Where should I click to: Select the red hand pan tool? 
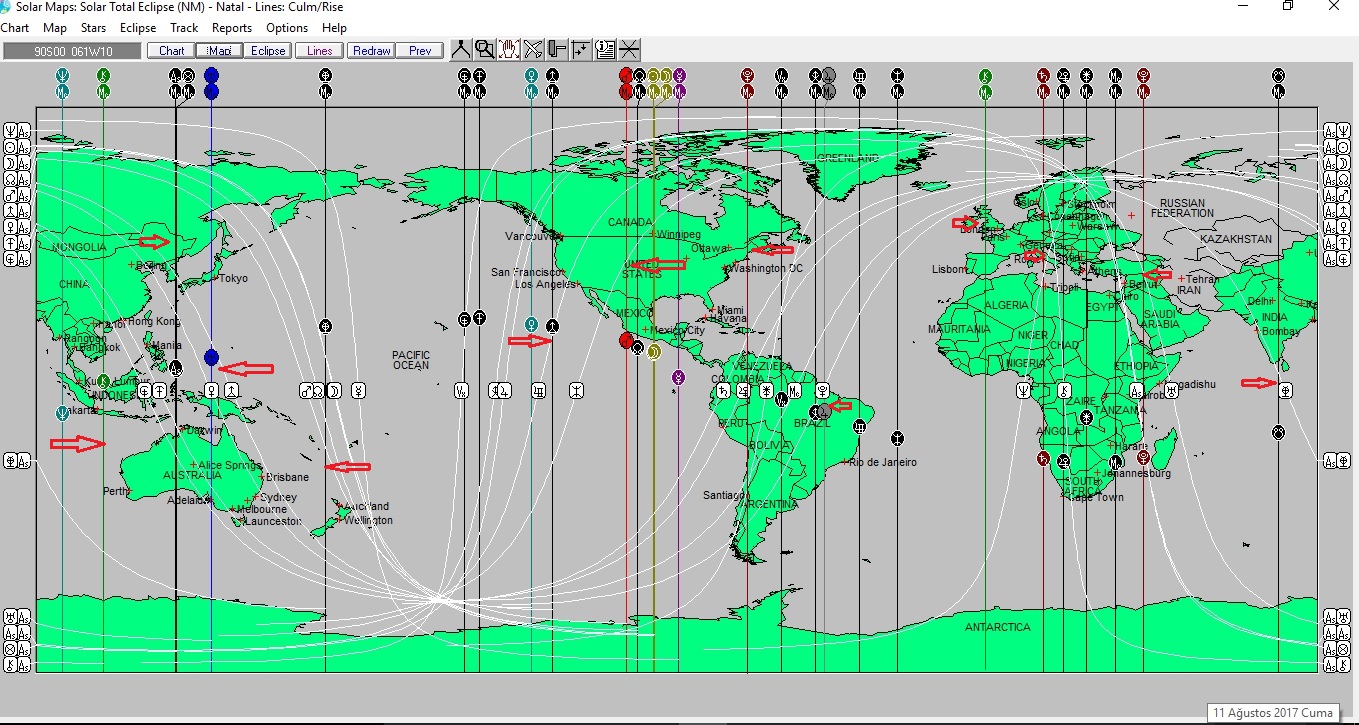pos(509,49)
